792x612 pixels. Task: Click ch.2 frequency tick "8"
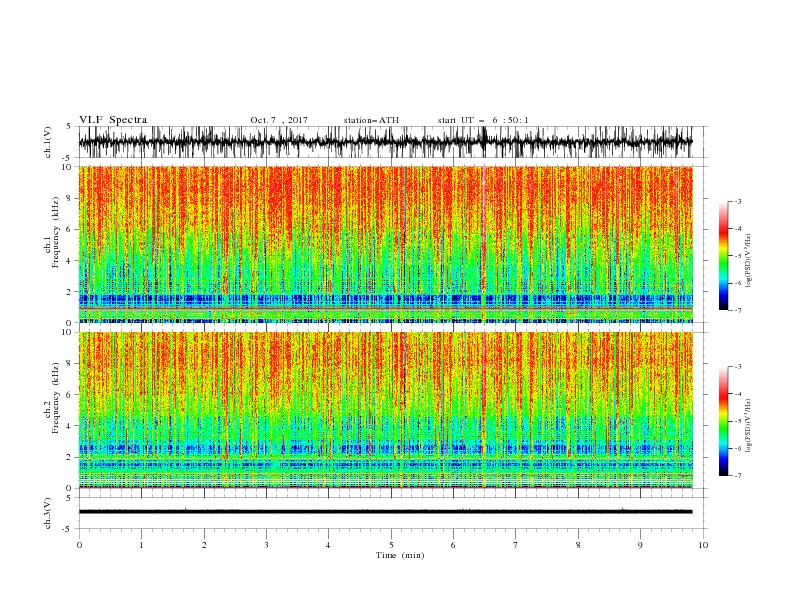pyautogui.click(x=70, y=363)
